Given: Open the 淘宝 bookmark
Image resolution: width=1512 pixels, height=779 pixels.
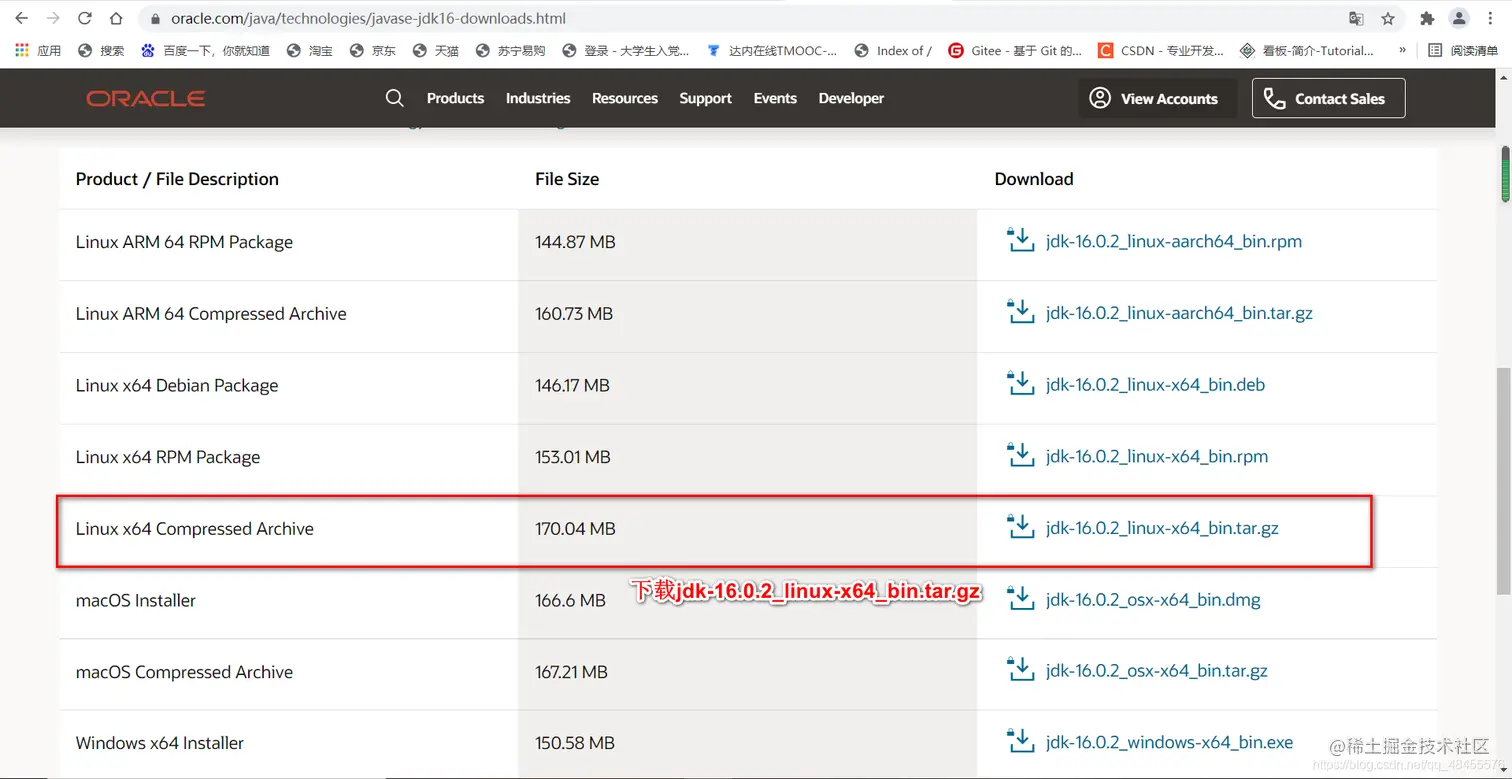Looking at the screenshot, I should point(309,50).
